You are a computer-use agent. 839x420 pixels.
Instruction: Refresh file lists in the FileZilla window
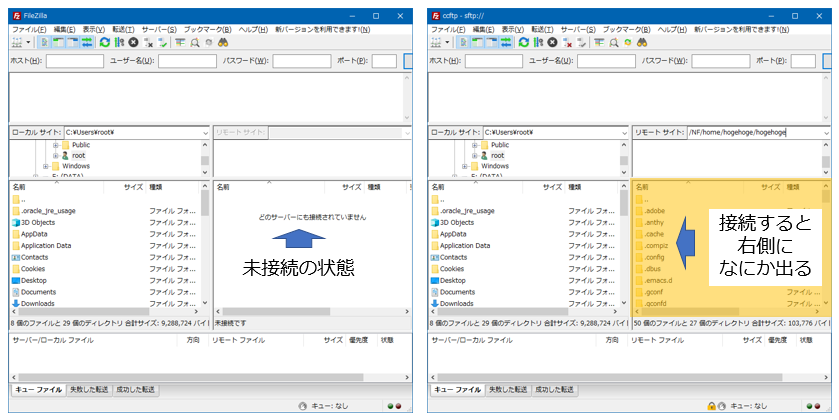click(105, 42)
